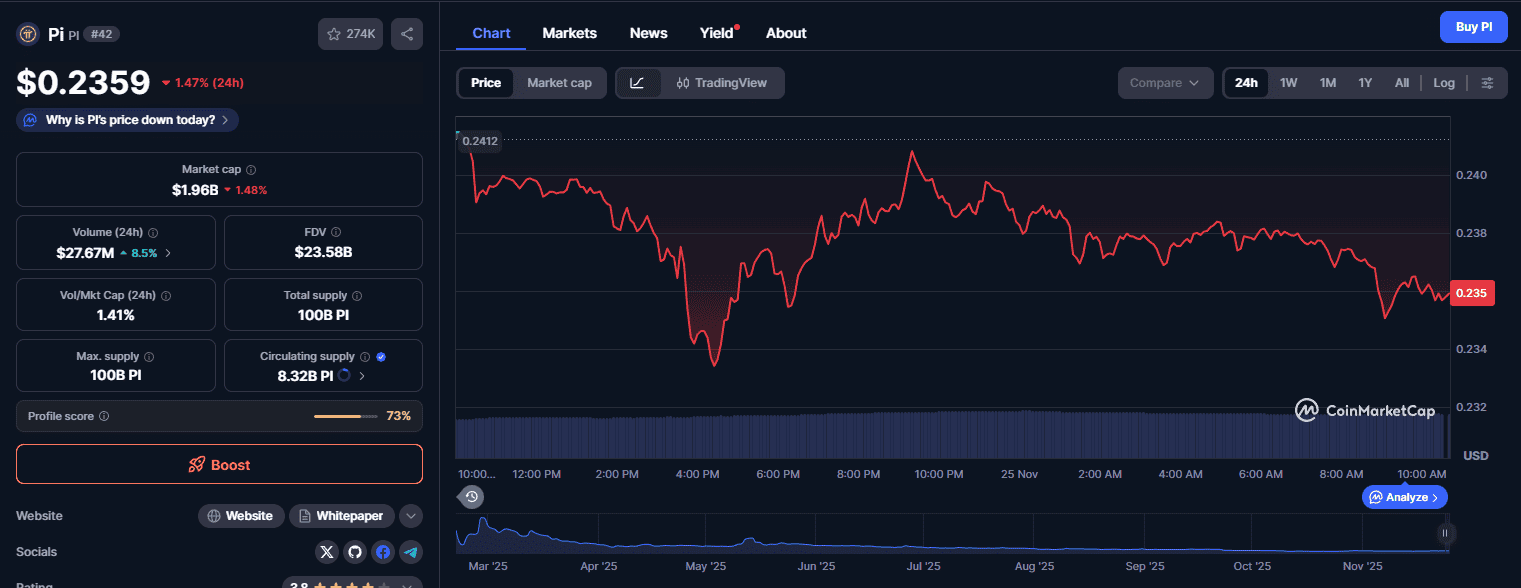This screenshot has width=1521, height=588.
Task: Open chart settings sliders icon
Action: (x=1487, y=83)
